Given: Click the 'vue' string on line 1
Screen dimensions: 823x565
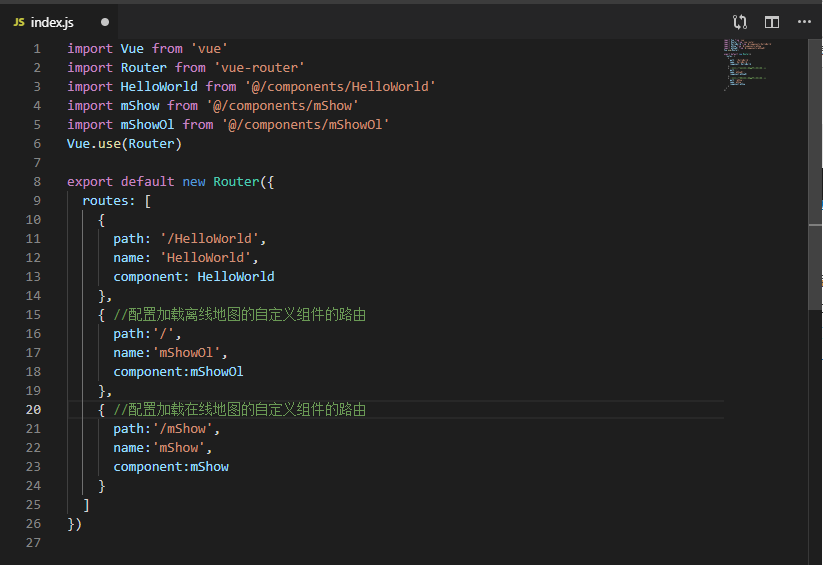Looking at the screenshot, I should coord(209,49).
